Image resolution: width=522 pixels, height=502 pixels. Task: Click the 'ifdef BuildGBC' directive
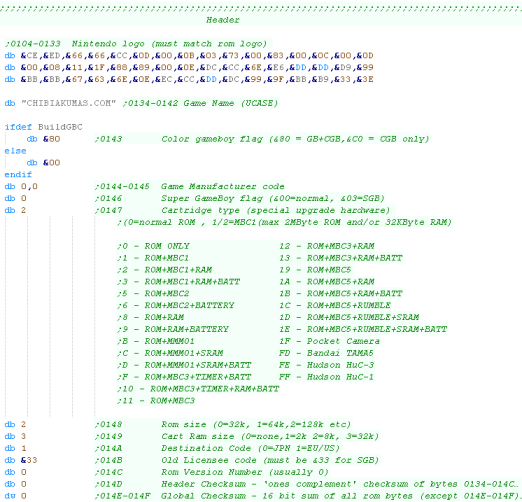point(43,127)
